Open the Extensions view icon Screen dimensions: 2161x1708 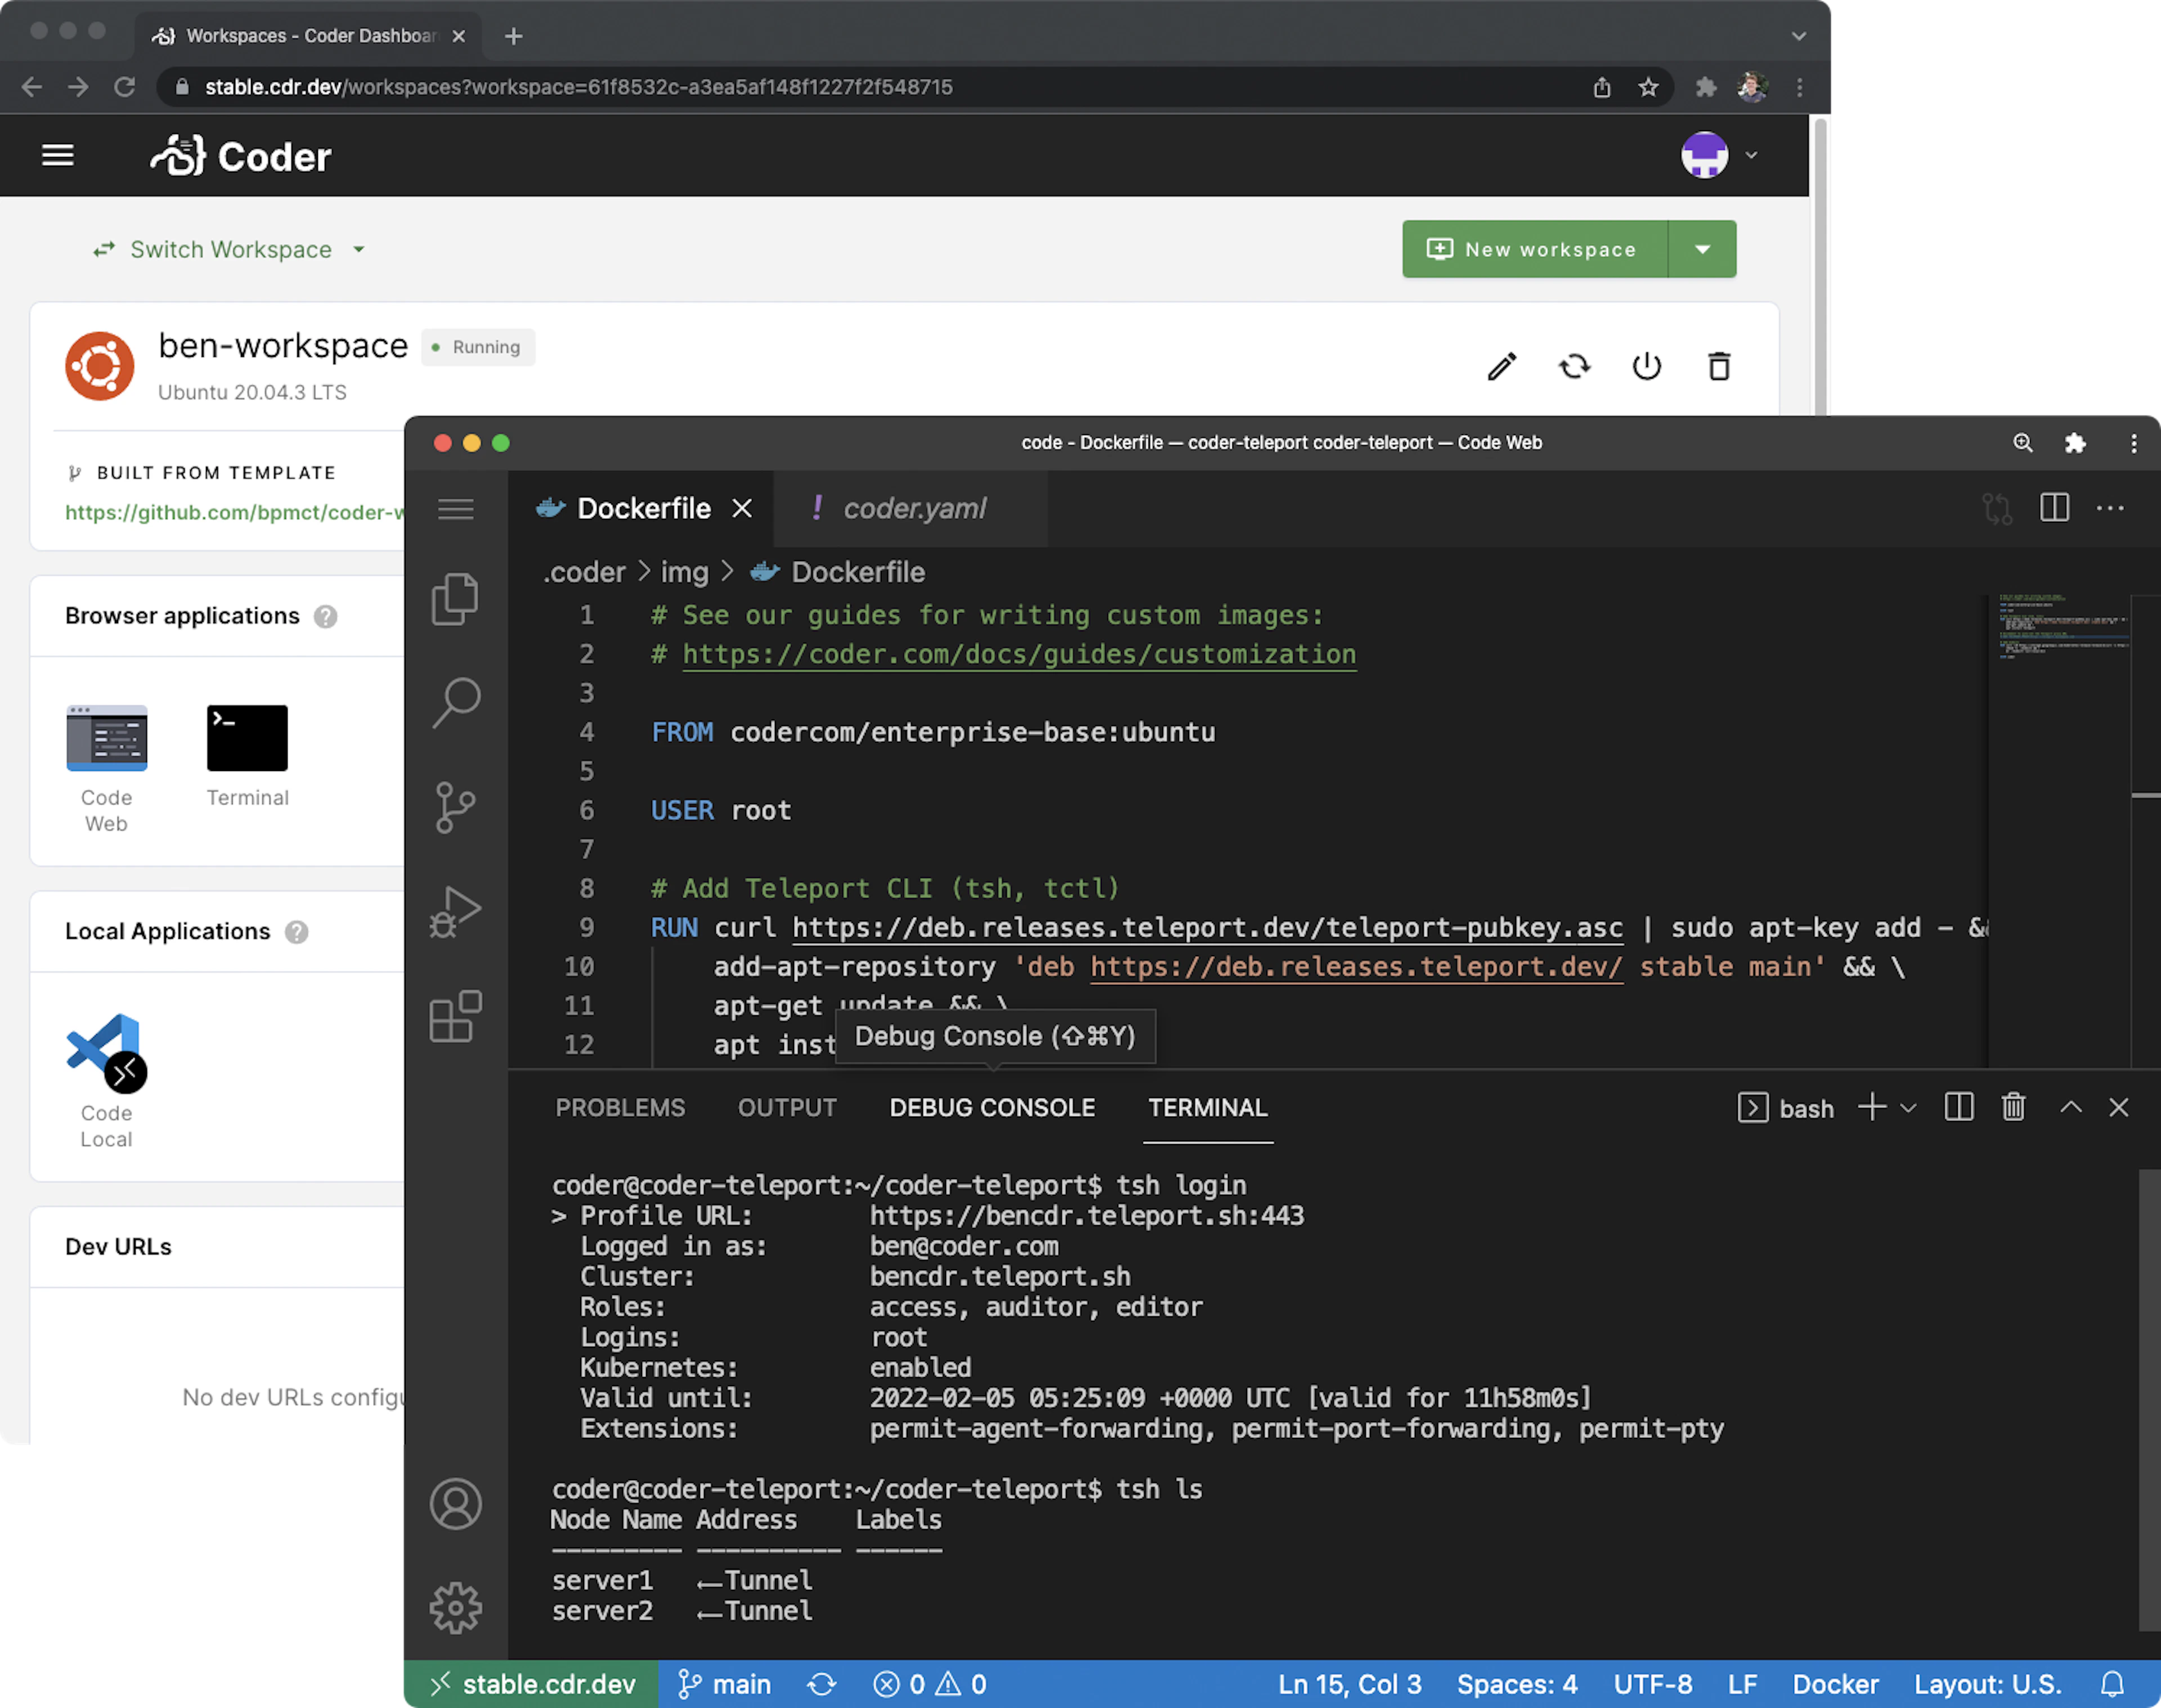(456, 1016)
